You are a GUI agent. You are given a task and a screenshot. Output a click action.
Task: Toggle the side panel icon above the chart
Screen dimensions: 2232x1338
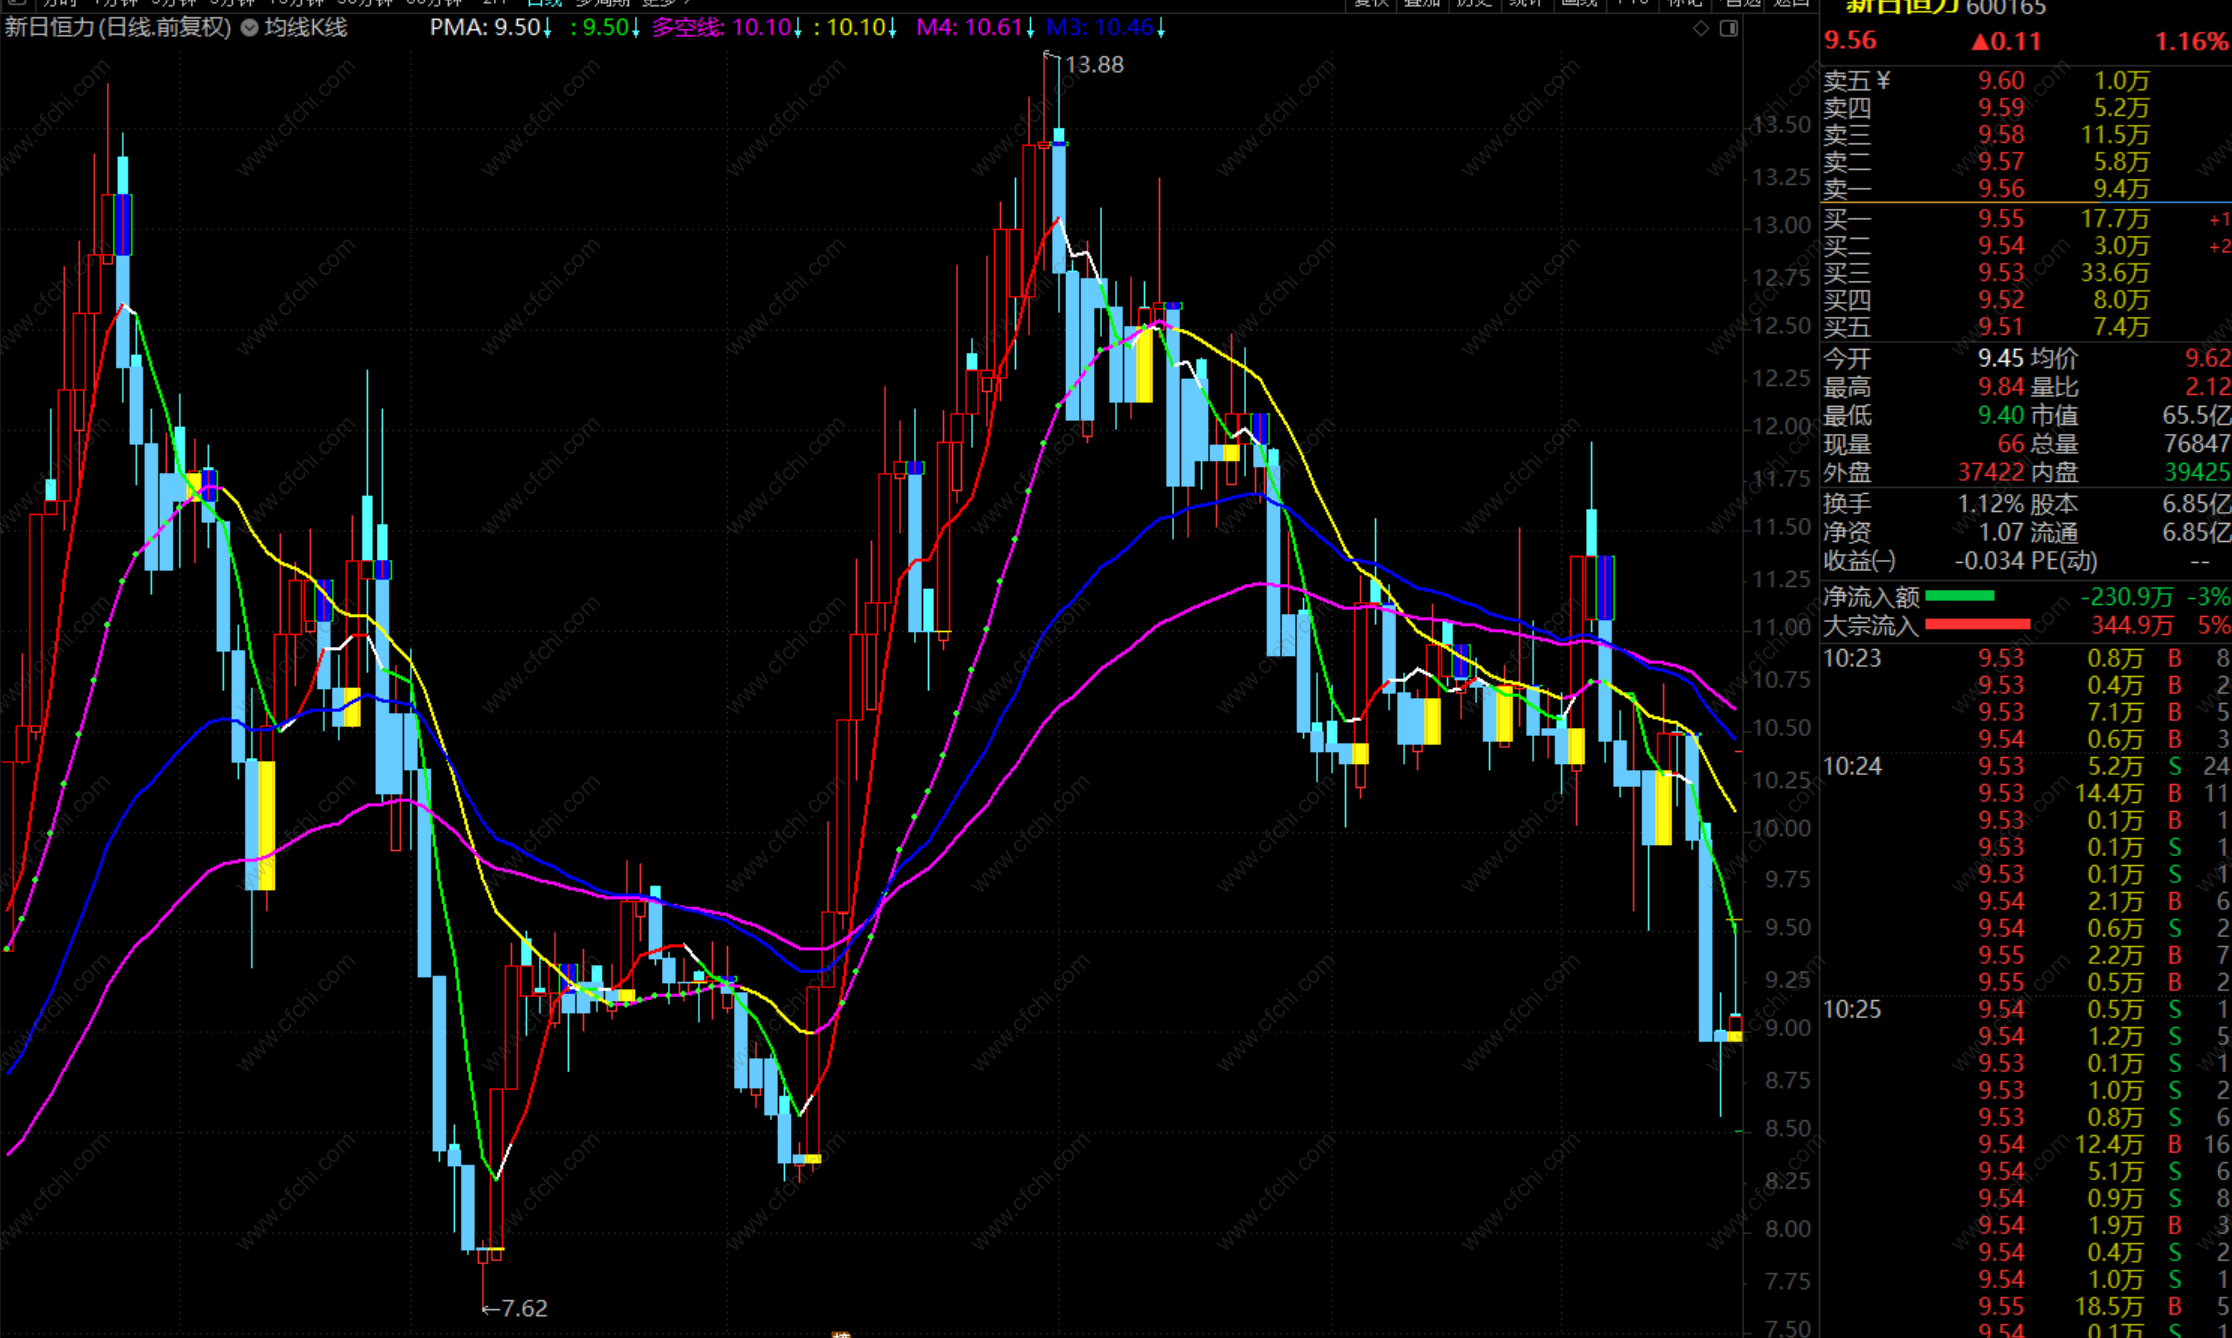click(x=1729, y=28)
